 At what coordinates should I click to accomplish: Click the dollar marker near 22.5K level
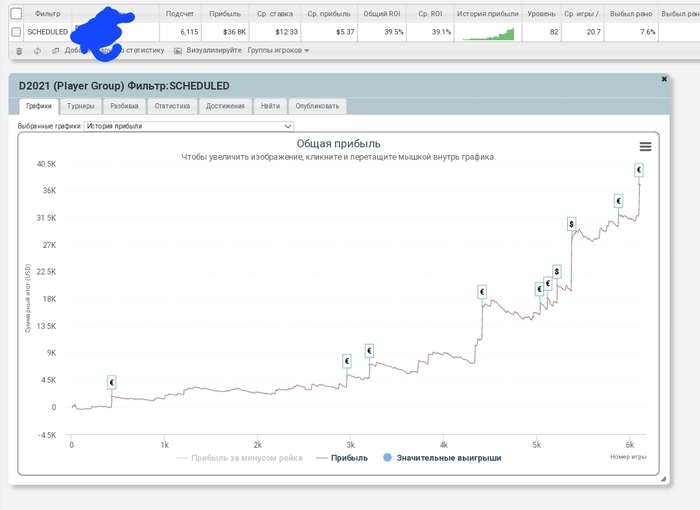click(556, 271)
